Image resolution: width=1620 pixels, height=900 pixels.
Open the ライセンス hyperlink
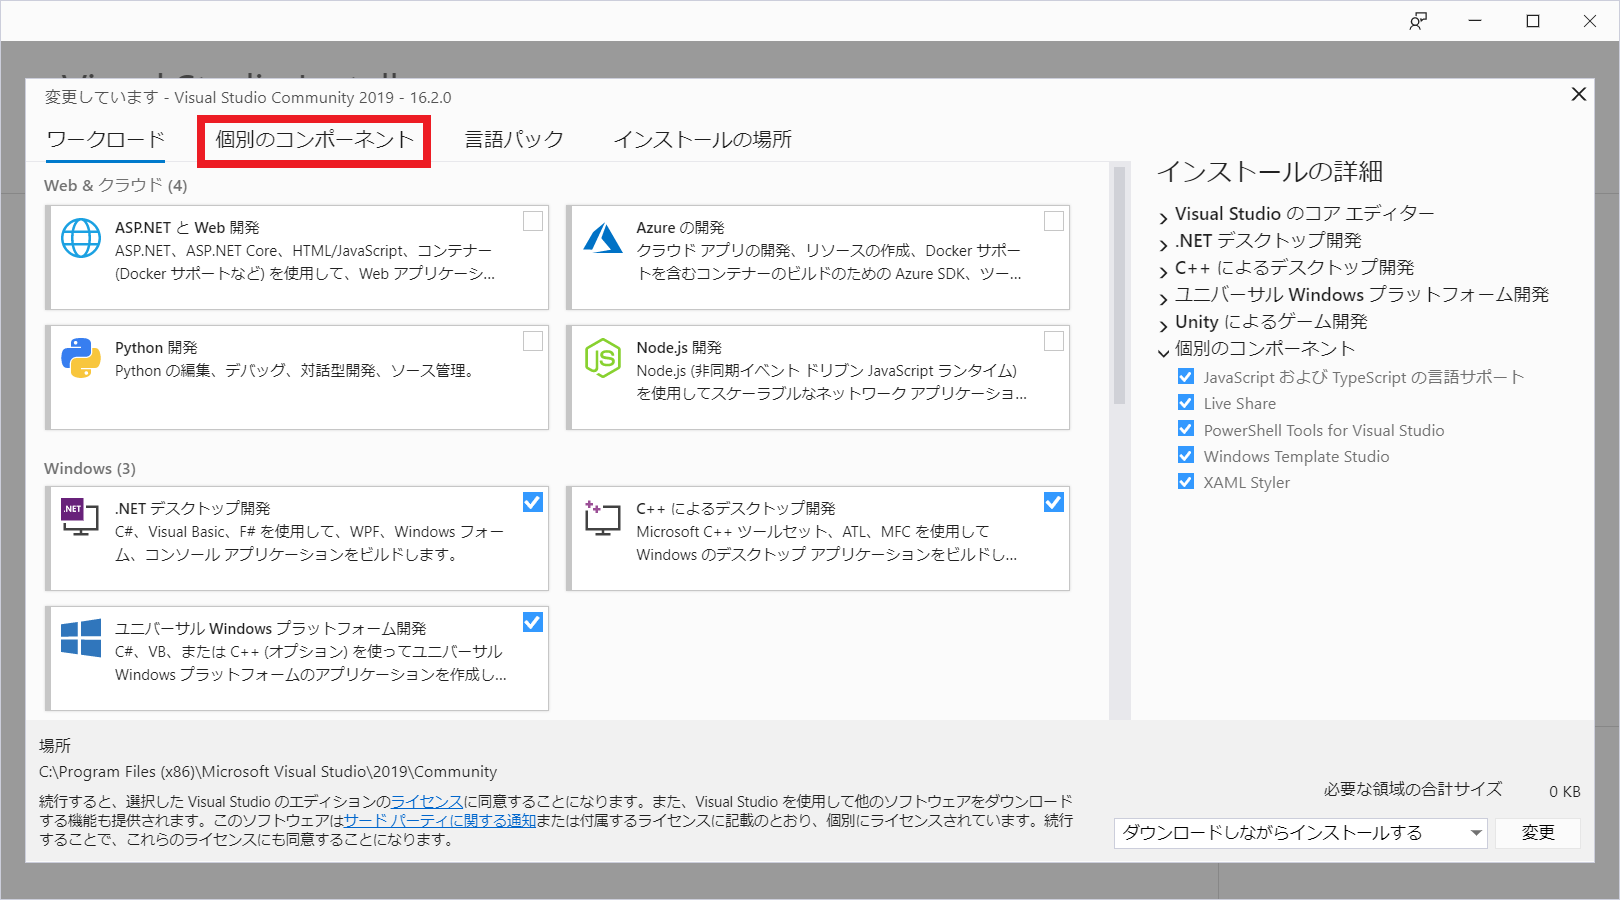[x=427, y=800]
